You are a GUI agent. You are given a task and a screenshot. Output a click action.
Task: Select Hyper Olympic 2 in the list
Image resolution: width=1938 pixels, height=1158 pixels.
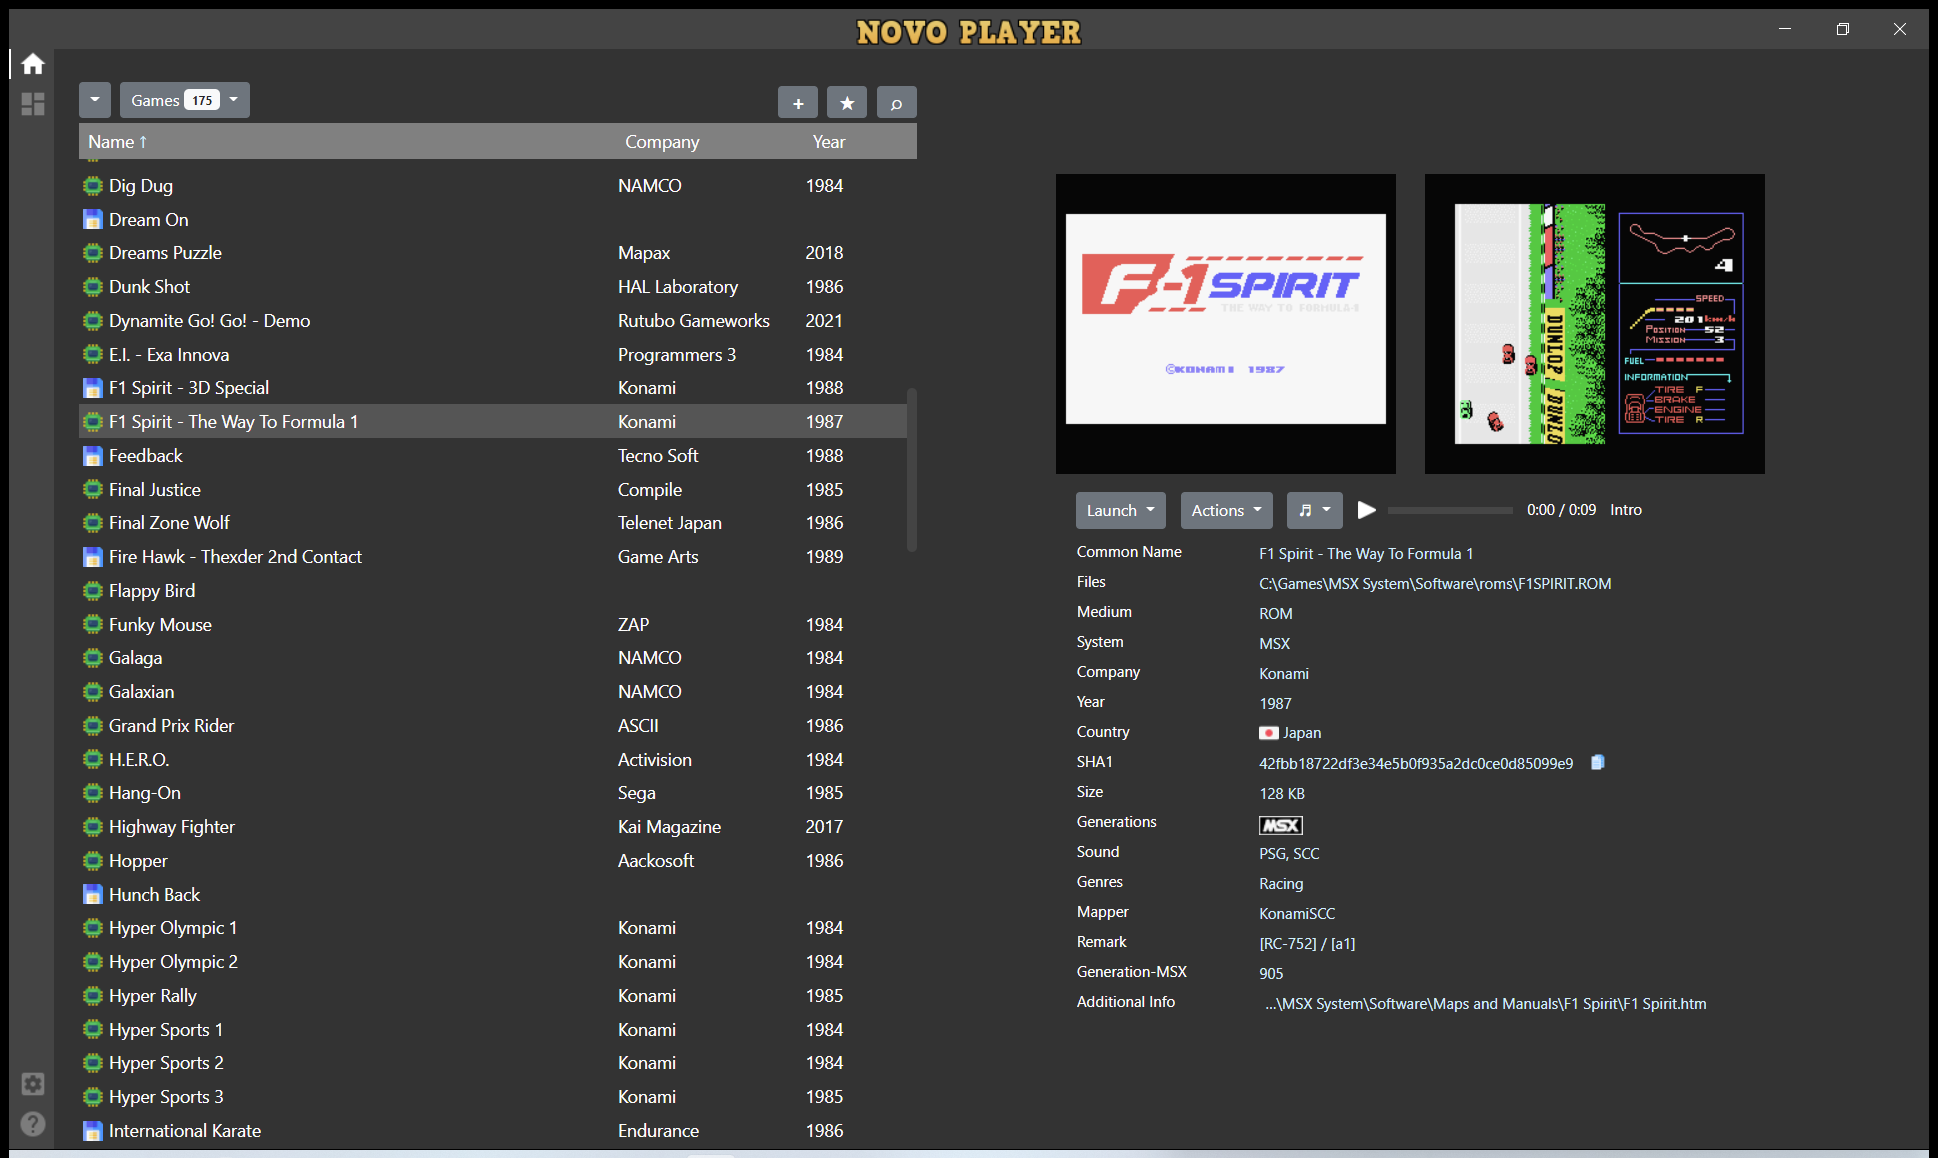tap(493, 962)
